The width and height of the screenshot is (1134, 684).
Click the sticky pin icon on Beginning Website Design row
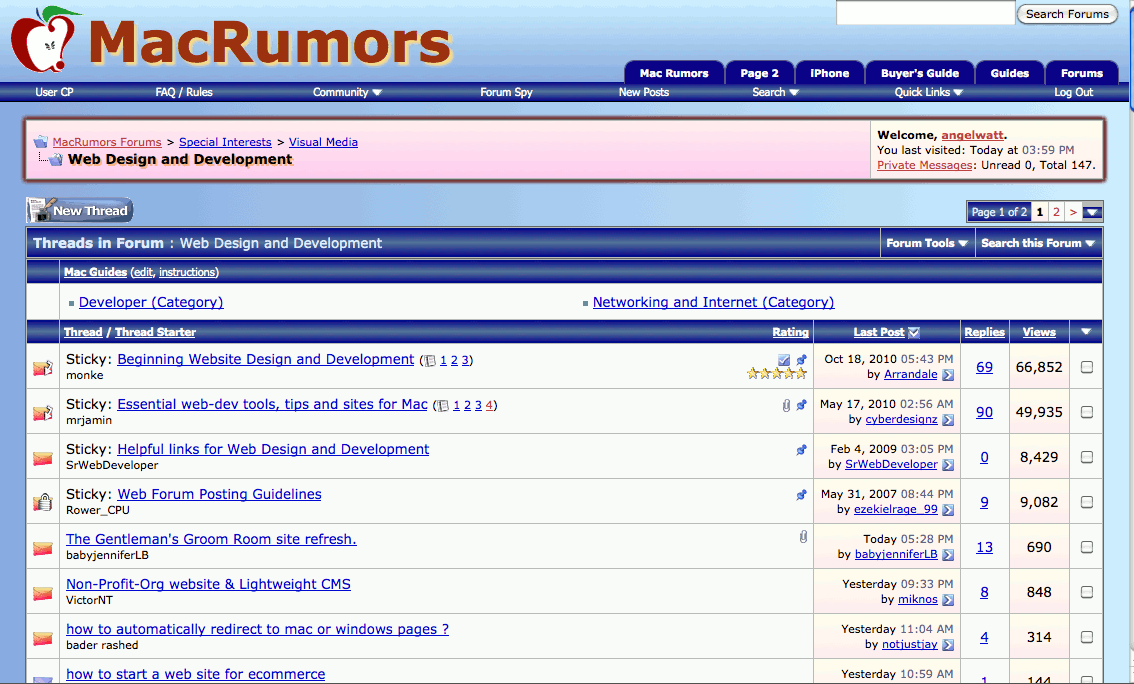[x=801, y=359]
